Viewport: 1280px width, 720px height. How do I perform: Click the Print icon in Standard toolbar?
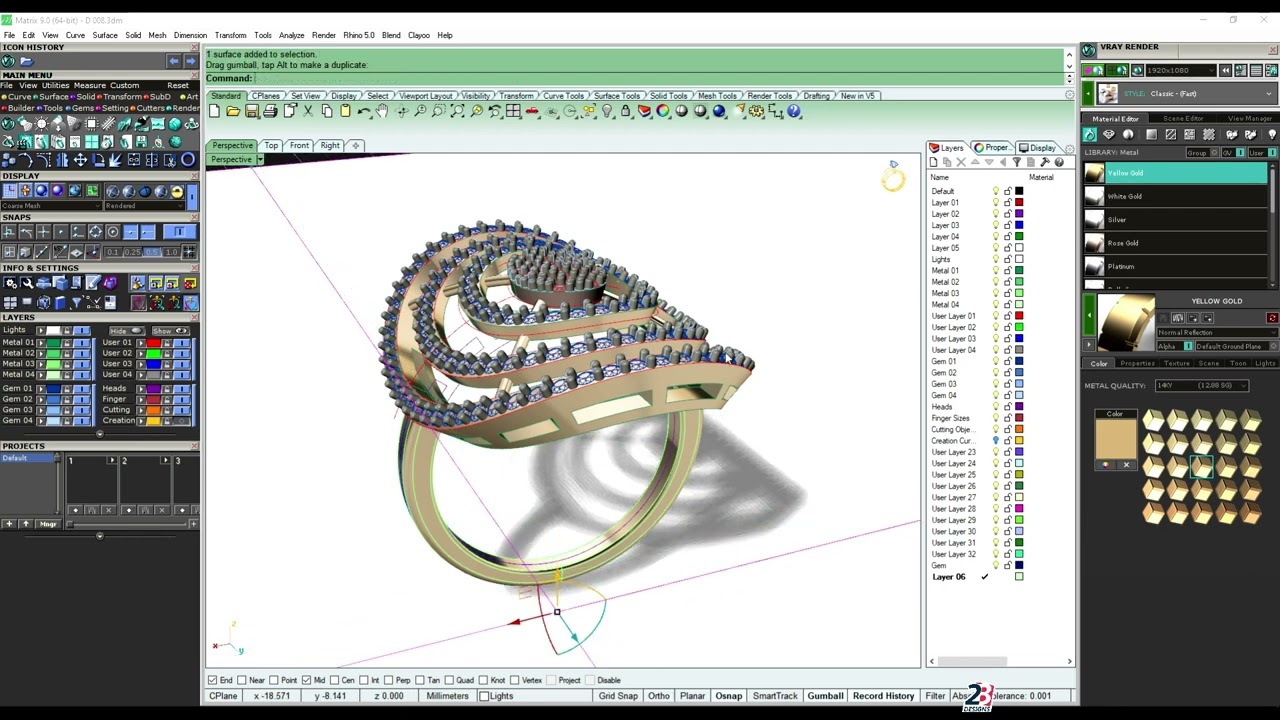270,111
